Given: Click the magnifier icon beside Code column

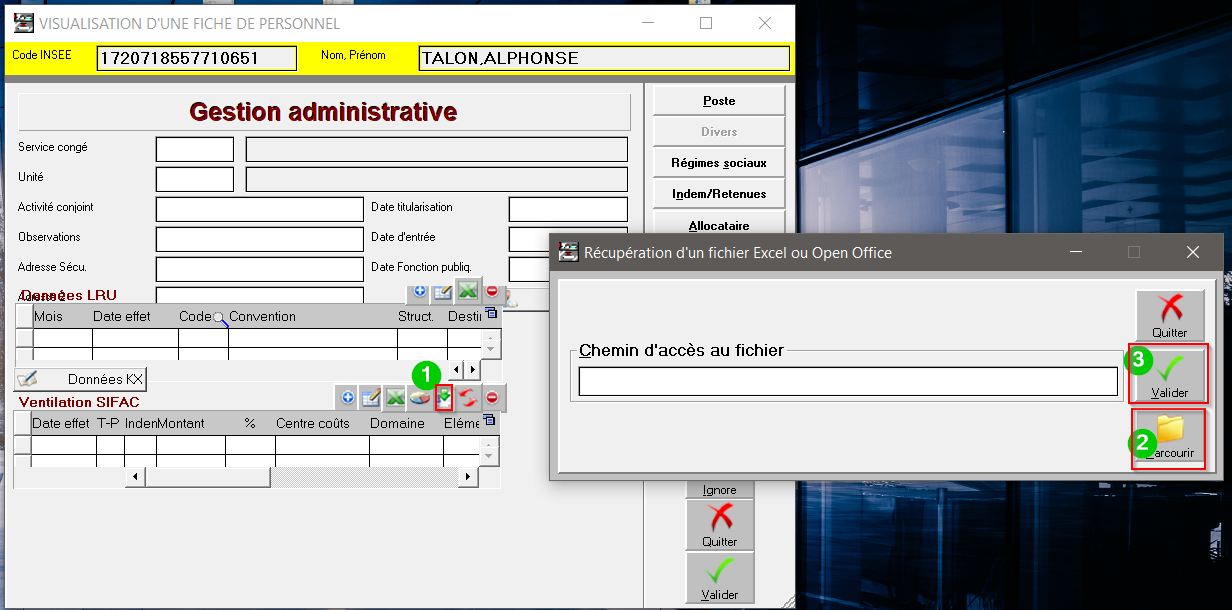Looking at the screenshot, I should tap(219, 317).
